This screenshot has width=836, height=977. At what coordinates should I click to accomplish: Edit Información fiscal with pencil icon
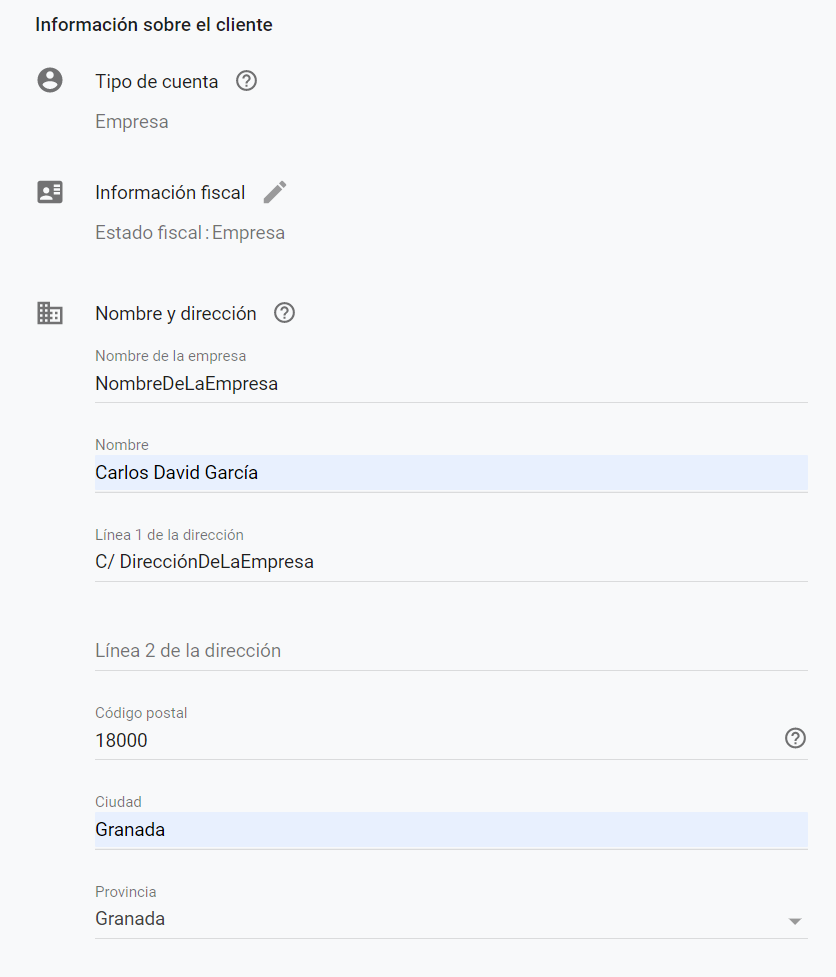275,192
